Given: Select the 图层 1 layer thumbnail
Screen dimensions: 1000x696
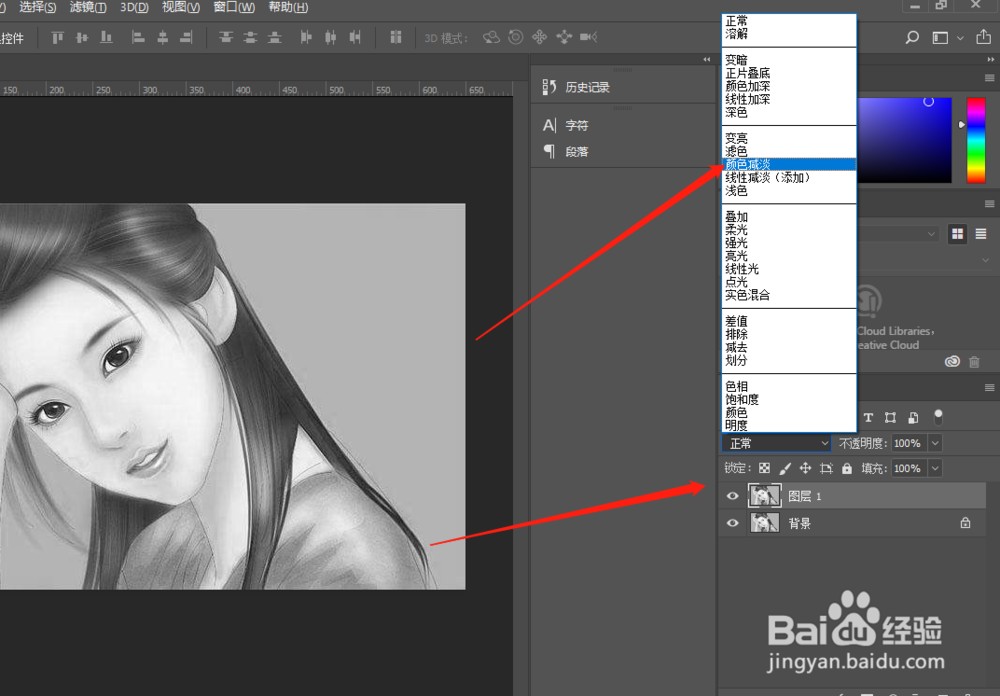Looking at the screenshot, I should tap(764, 496).
